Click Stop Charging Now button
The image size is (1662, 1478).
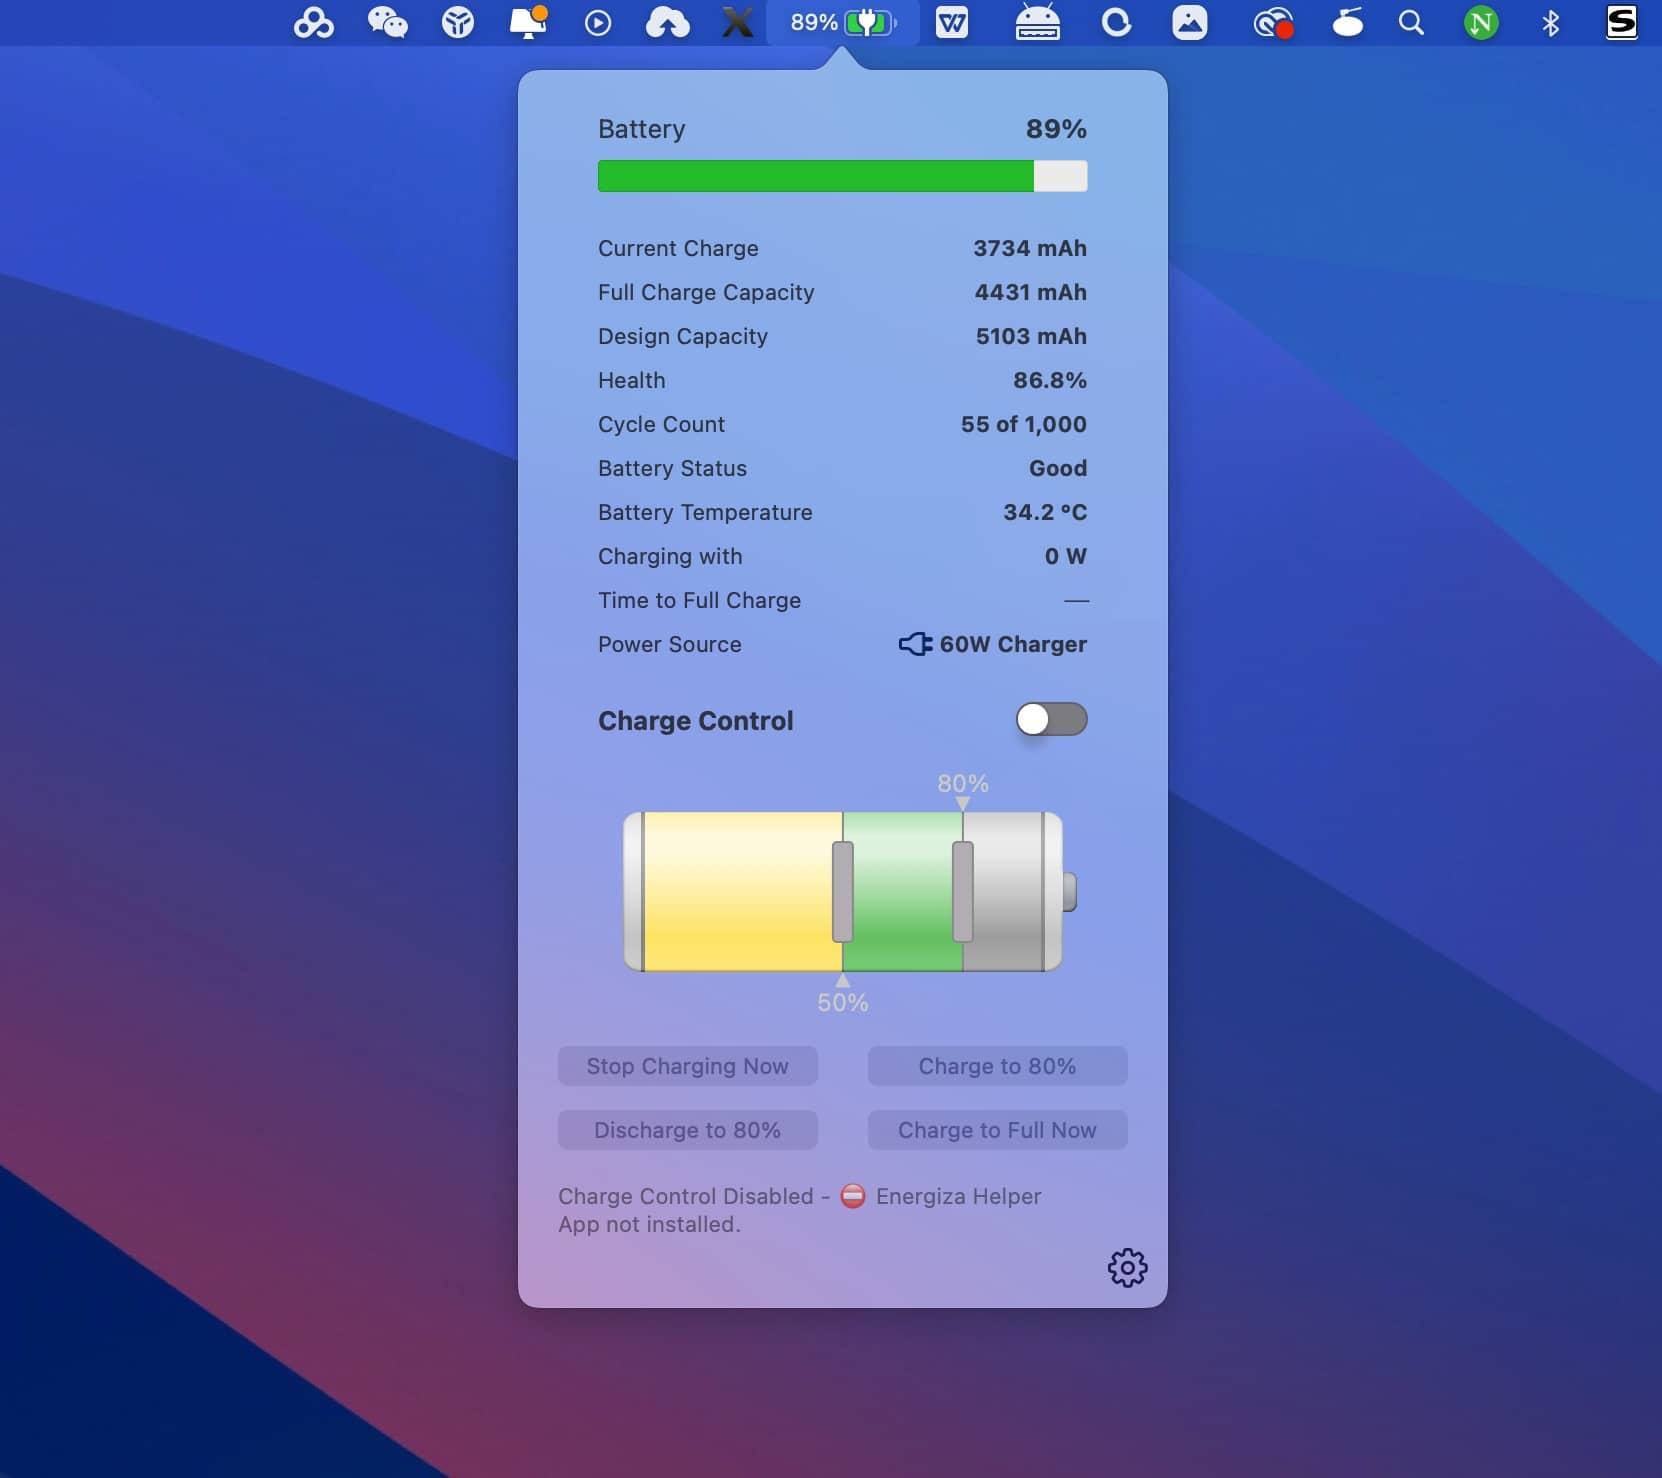(x=688, y=1066)
